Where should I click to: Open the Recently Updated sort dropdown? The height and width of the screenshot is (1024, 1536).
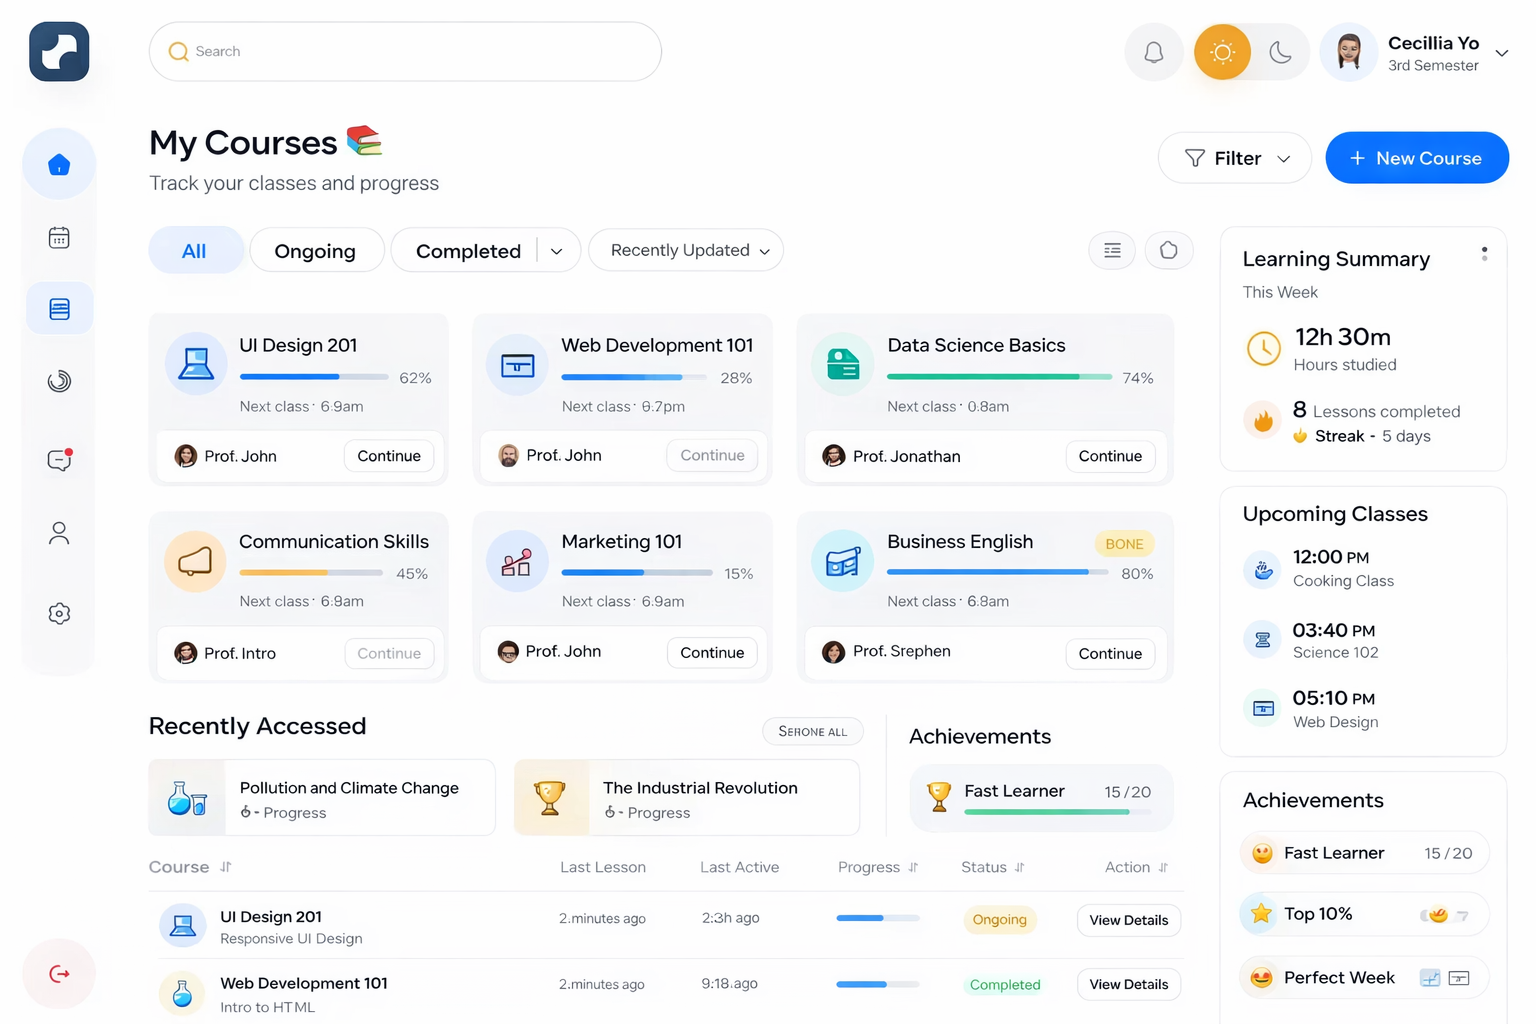[x=685, y=250]
